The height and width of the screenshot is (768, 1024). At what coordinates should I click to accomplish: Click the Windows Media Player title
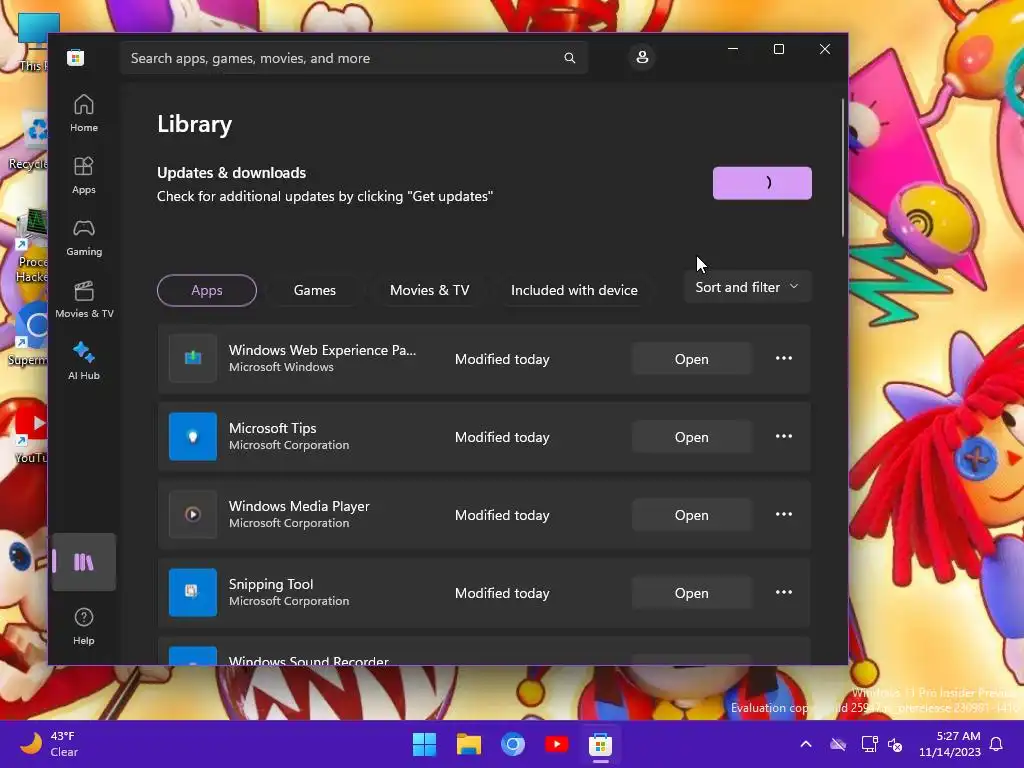point(299,506)
